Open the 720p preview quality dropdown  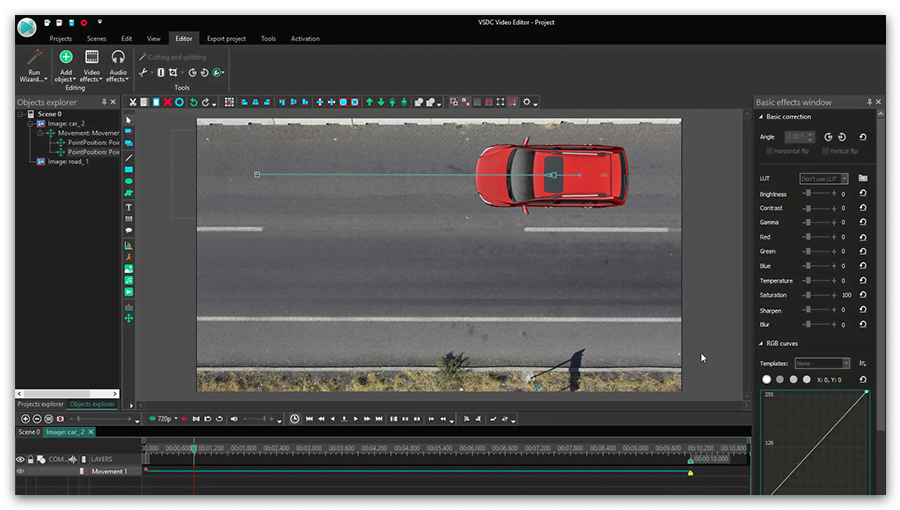(164, 419)
